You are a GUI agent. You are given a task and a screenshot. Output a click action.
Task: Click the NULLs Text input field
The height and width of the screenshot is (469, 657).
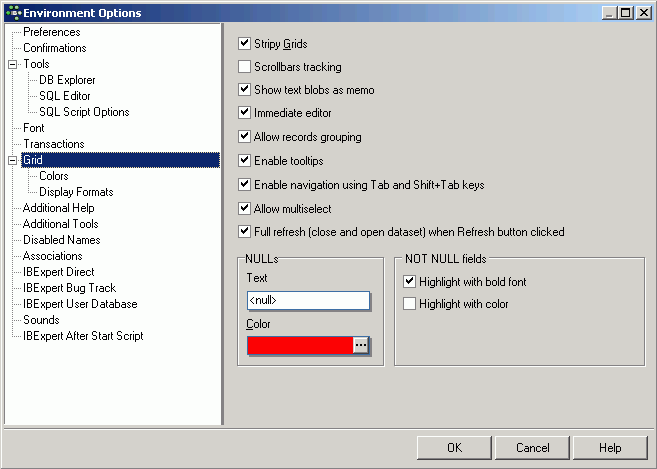(308, 300)
